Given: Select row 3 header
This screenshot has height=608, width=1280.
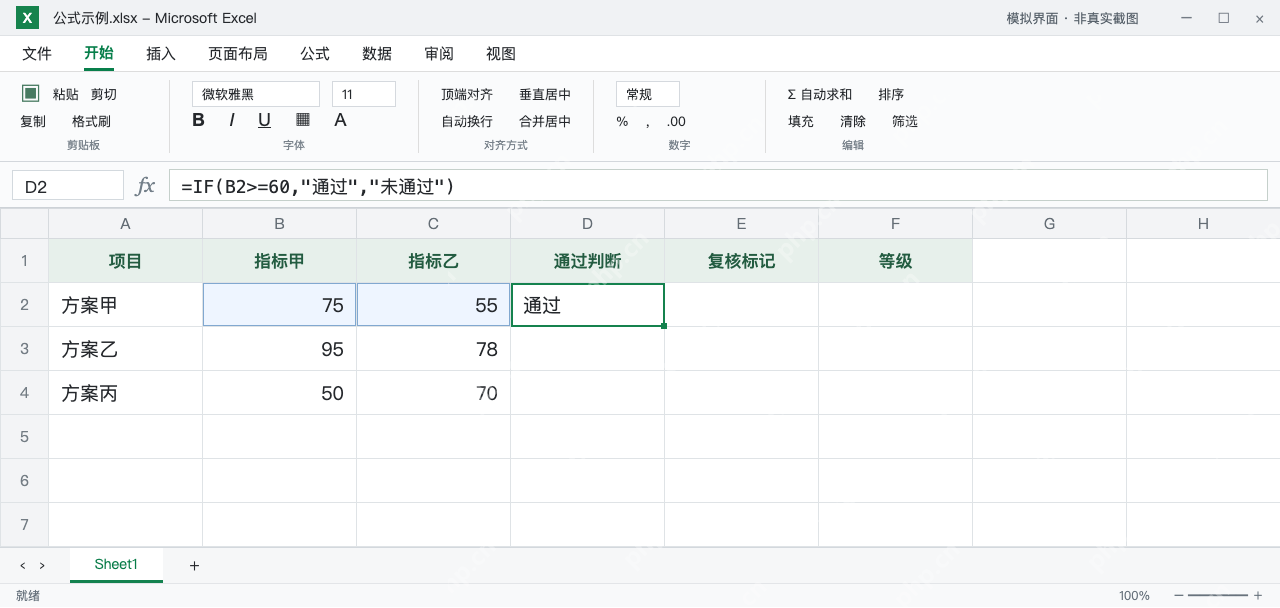Looking at the screenshot, I should click(24, 349).
